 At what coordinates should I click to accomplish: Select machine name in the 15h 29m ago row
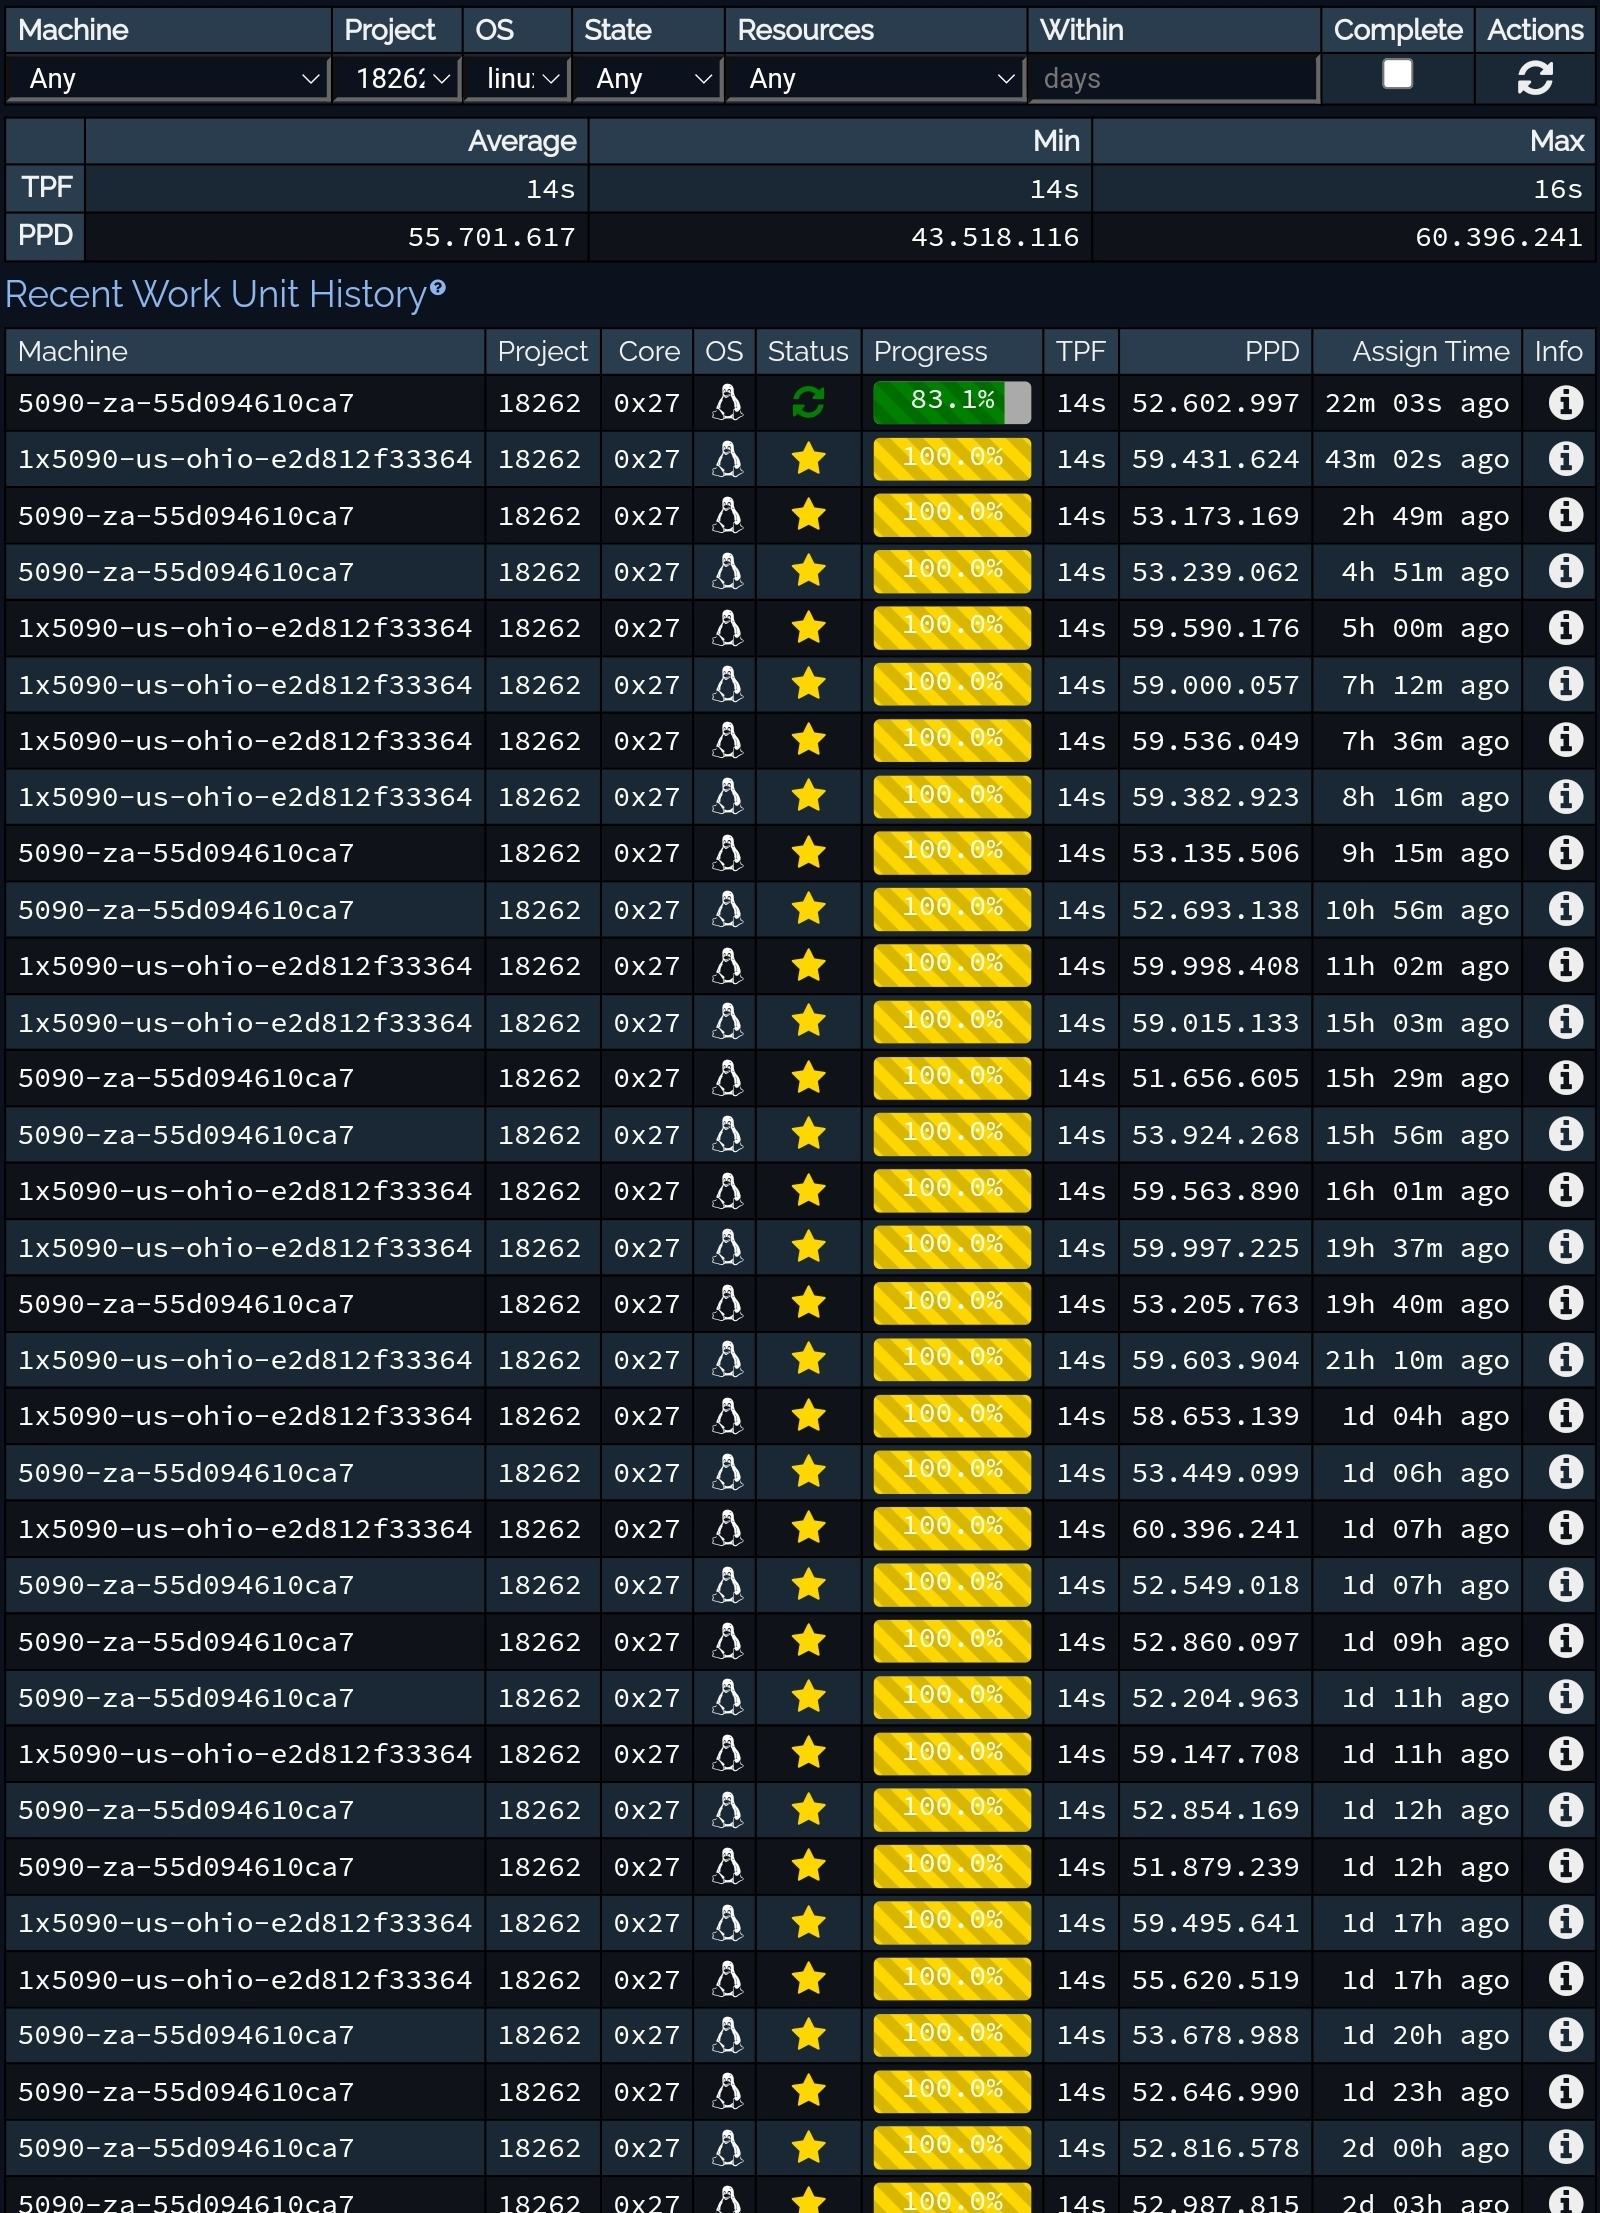click(186, 1078)
